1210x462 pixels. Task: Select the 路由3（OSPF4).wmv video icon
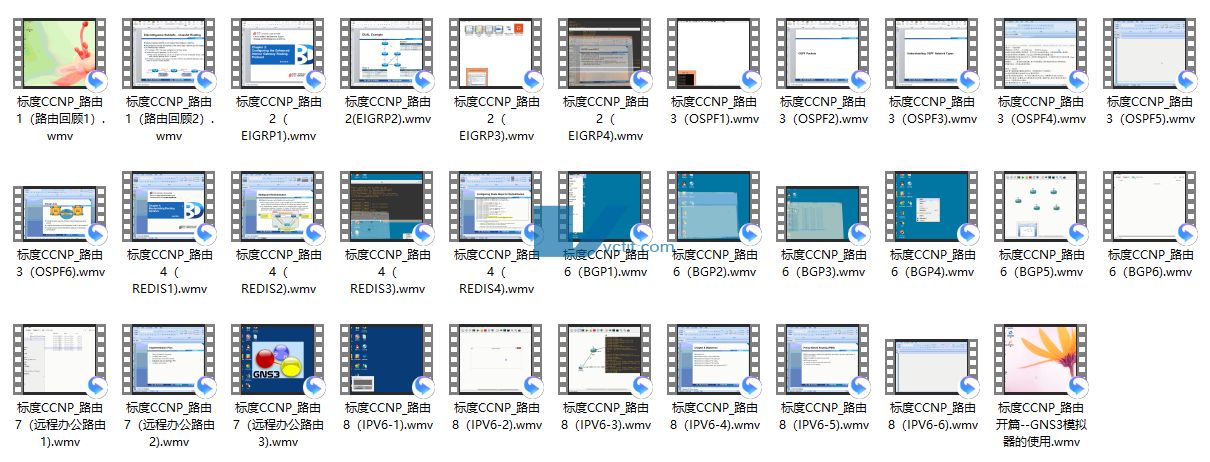point(1041,53)
